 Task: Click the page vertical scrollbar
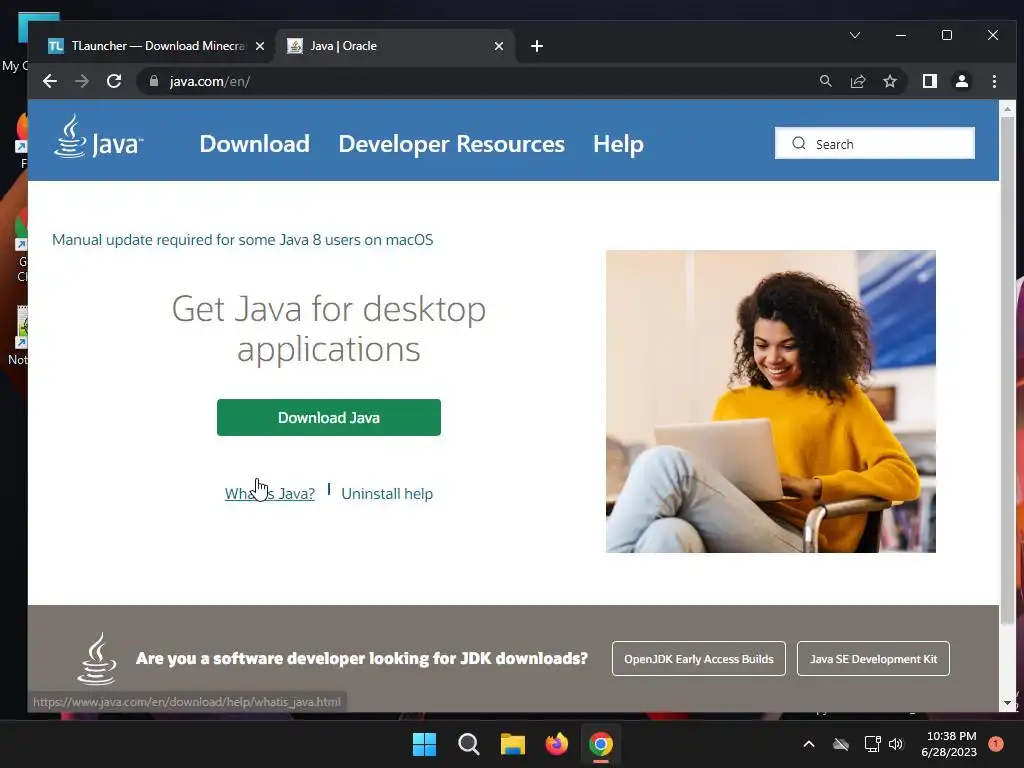1007,372
